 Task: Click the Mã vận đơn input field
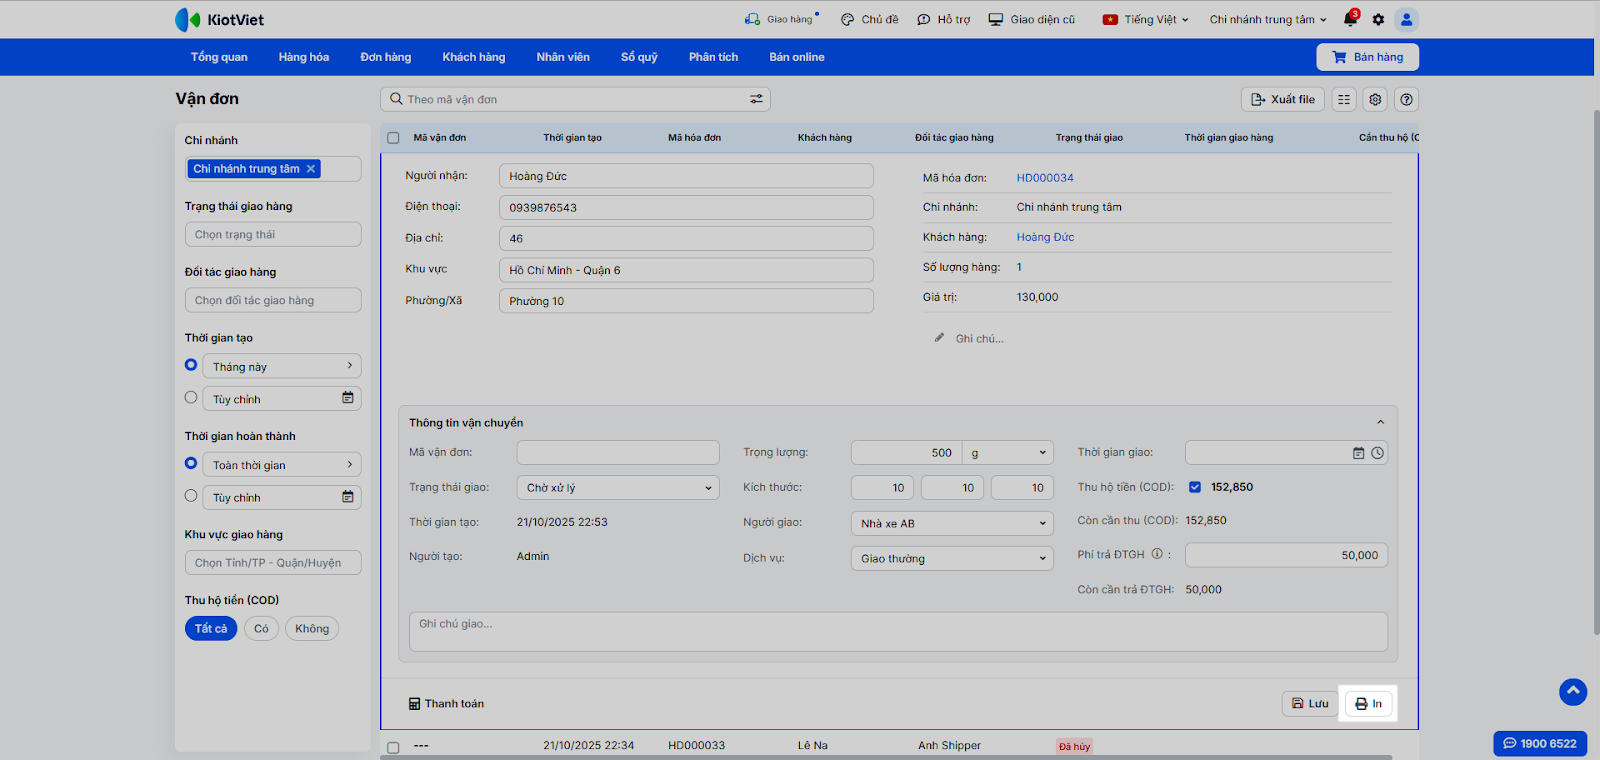coord(617,453)
